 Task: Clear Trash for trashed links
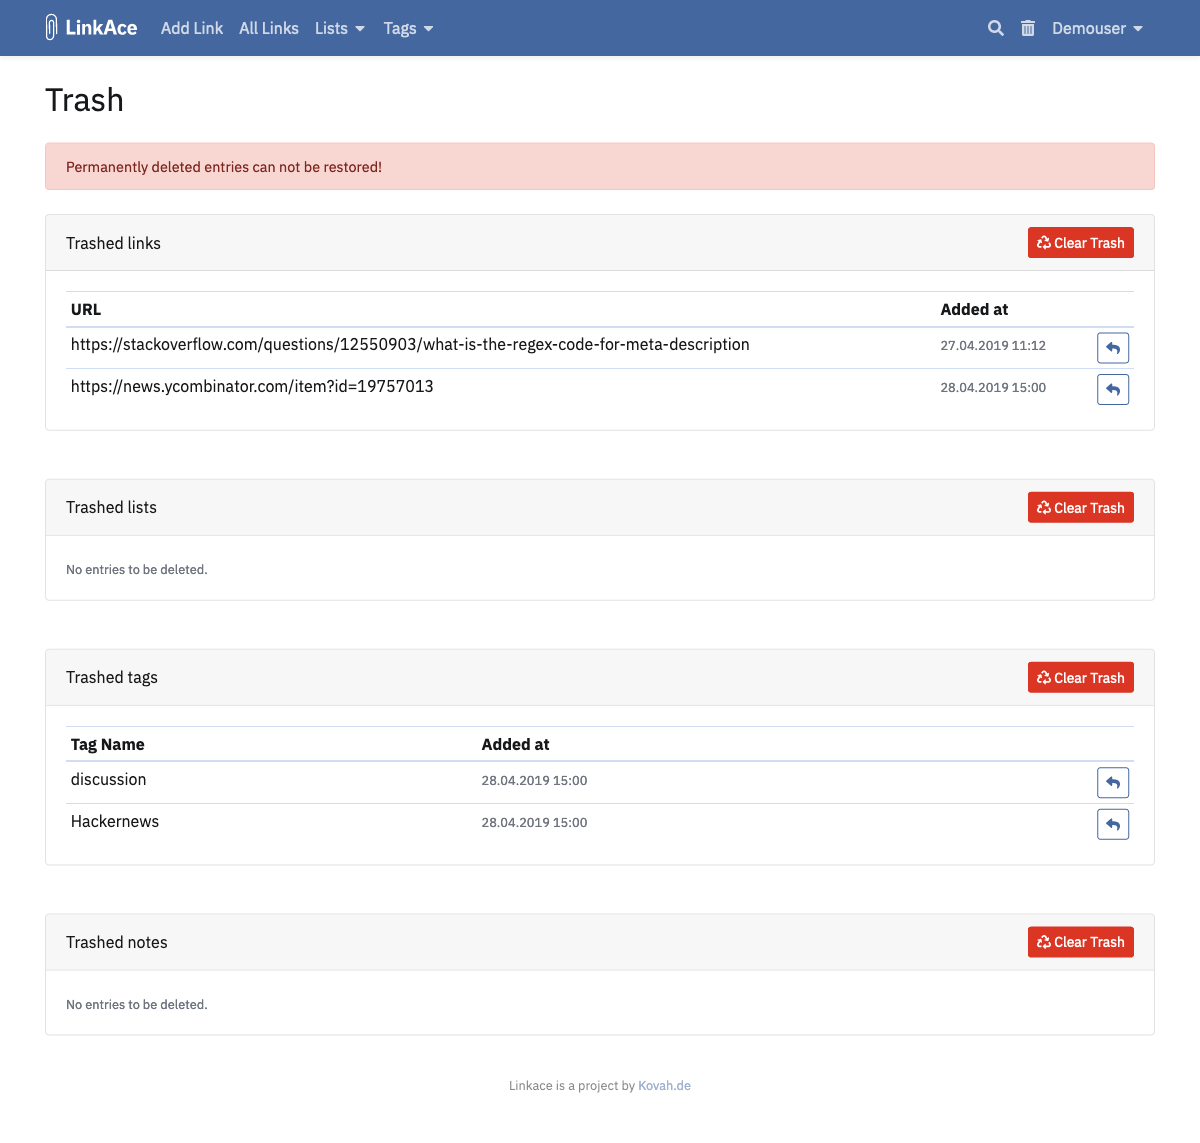pos(1081,242)
